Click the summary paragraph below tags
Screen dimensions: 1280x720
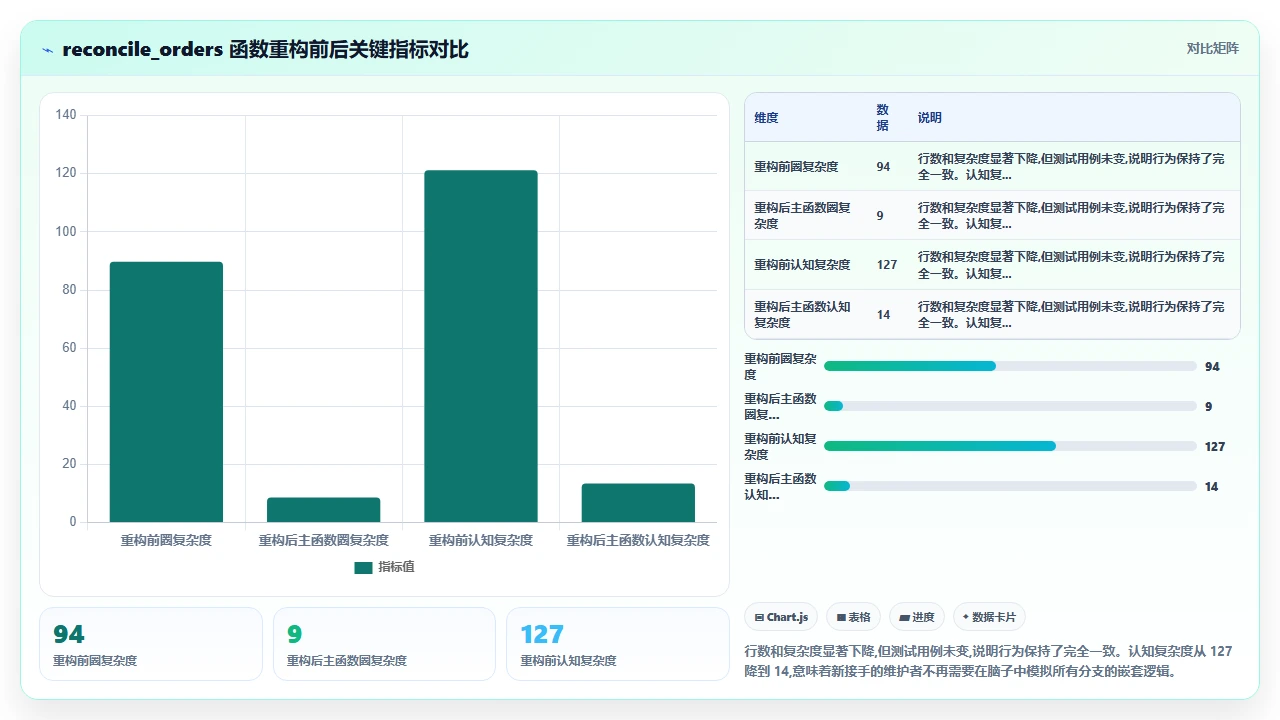(x=989, y=661)
